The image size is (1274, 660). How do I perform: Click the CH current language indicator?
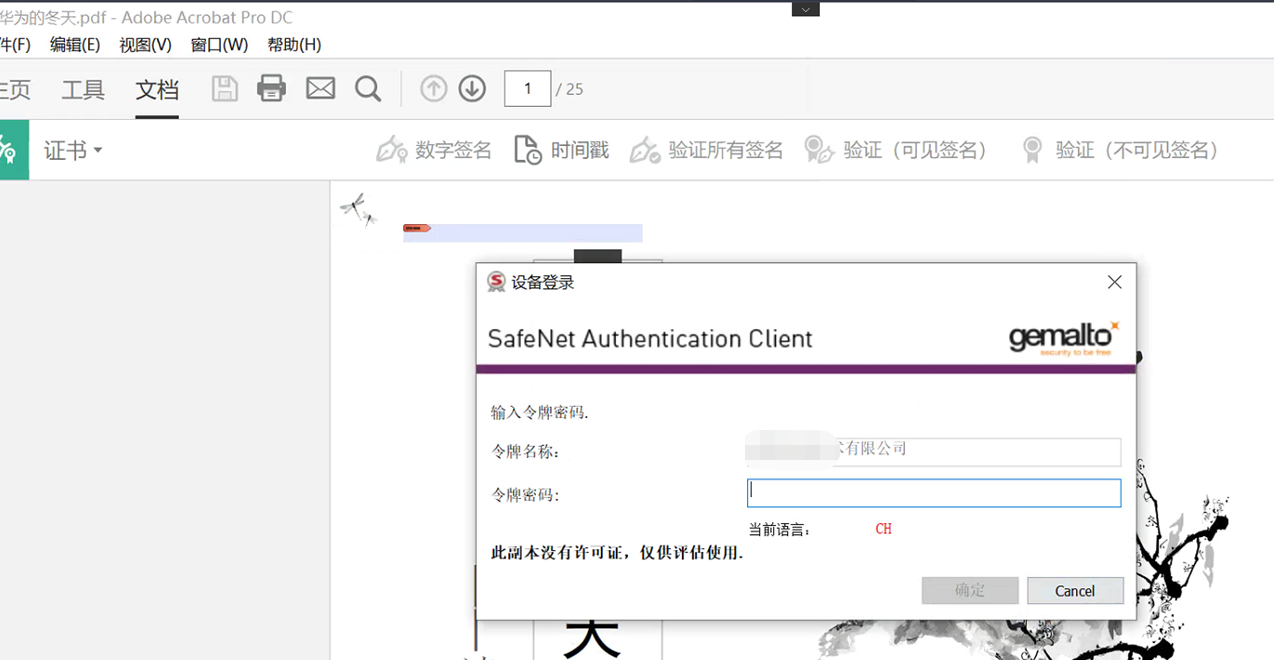click(883, 529)
